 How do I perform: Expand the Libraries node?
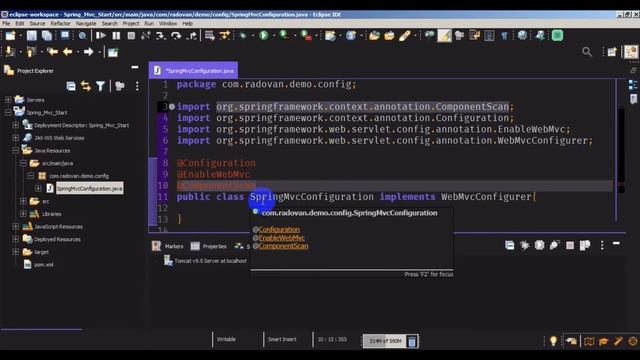[x=23, y=213]
